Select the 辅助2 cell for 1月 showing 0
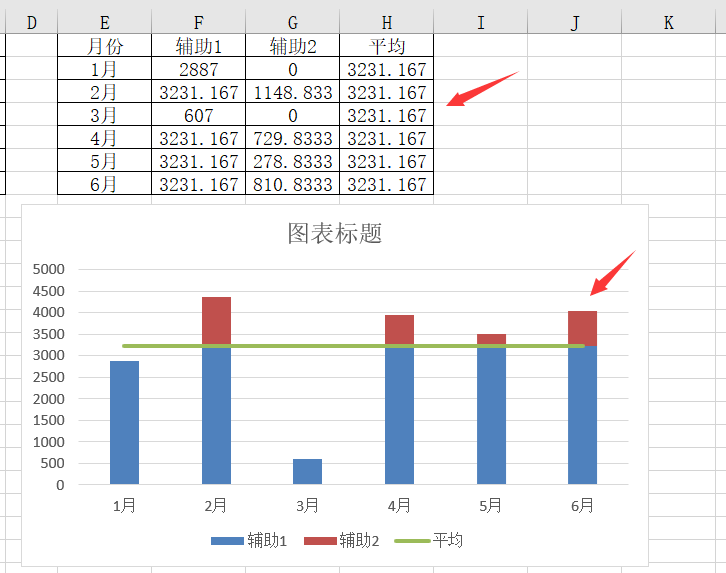The image size is (726, 573). [x=293, y=69]
